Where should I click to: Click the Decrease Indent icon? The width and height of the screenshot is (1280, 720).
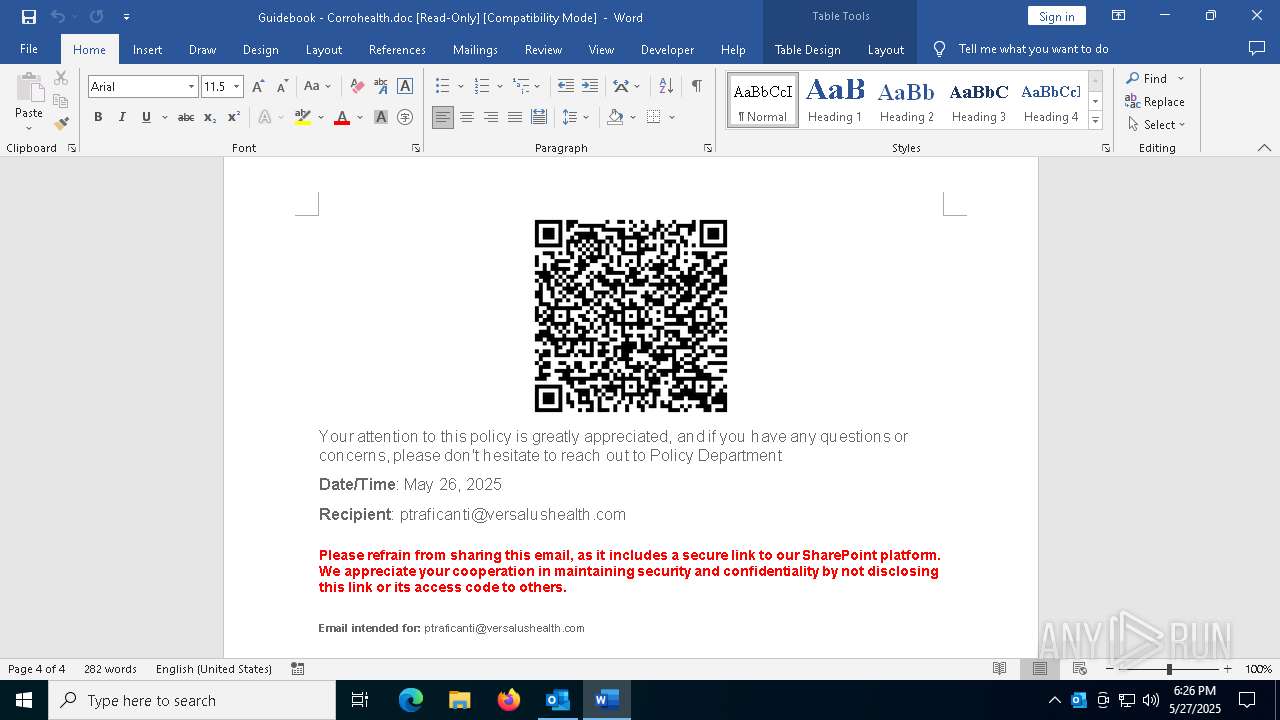566,87
